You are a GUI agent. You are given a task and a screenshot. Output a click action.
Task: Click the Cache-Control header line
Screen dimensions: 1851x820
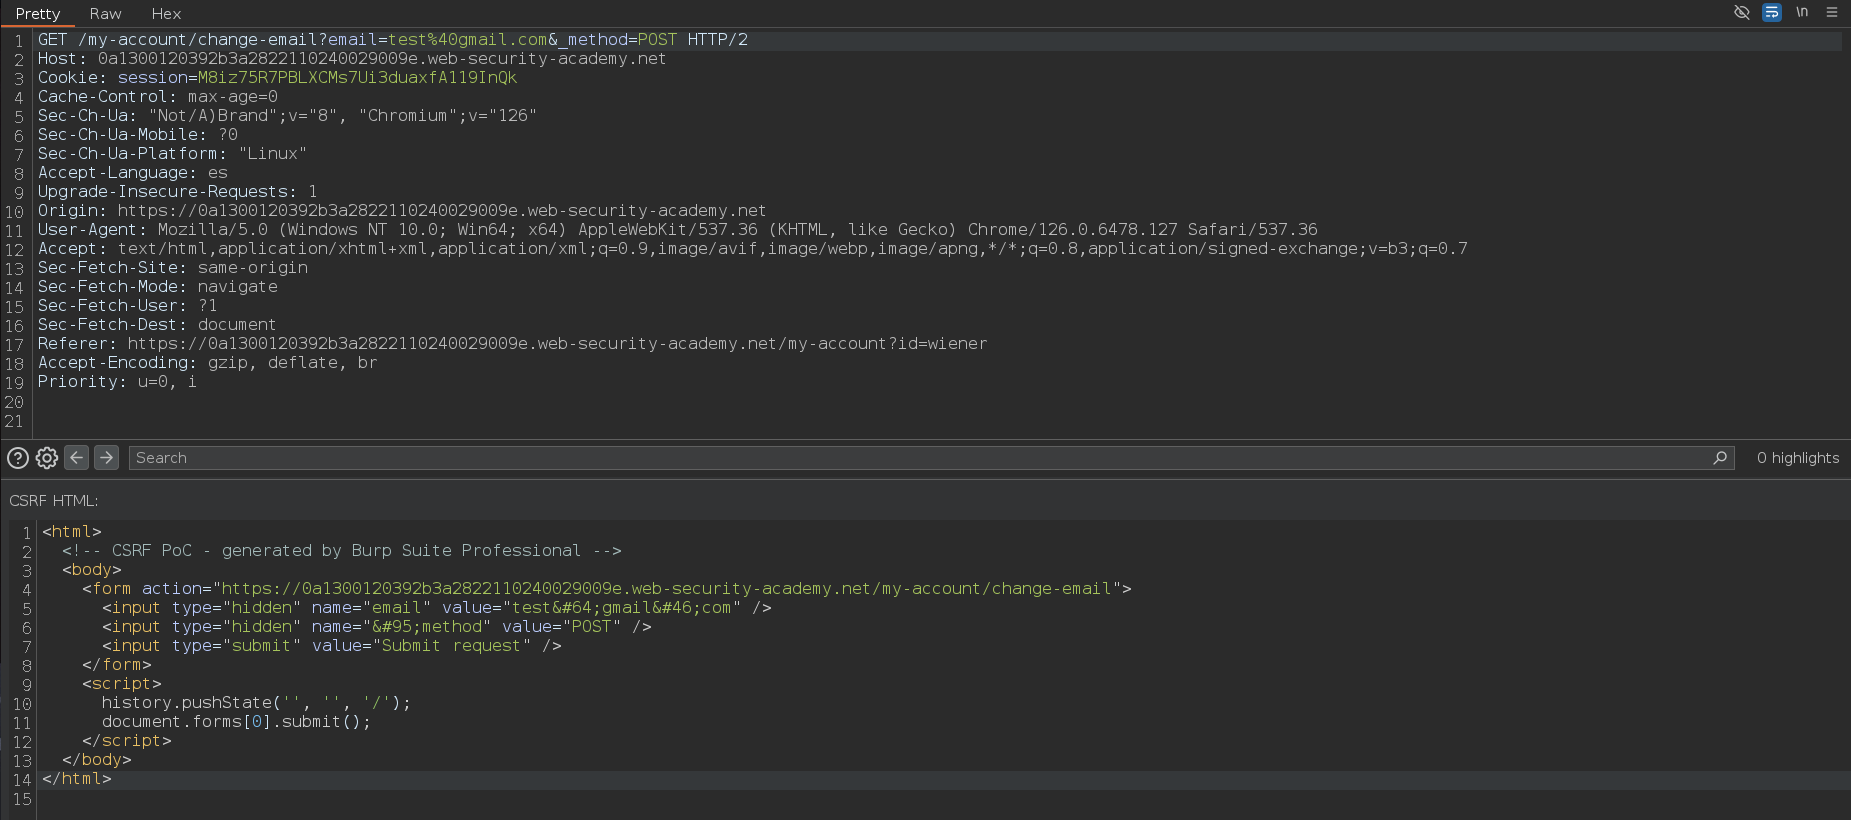158,97
